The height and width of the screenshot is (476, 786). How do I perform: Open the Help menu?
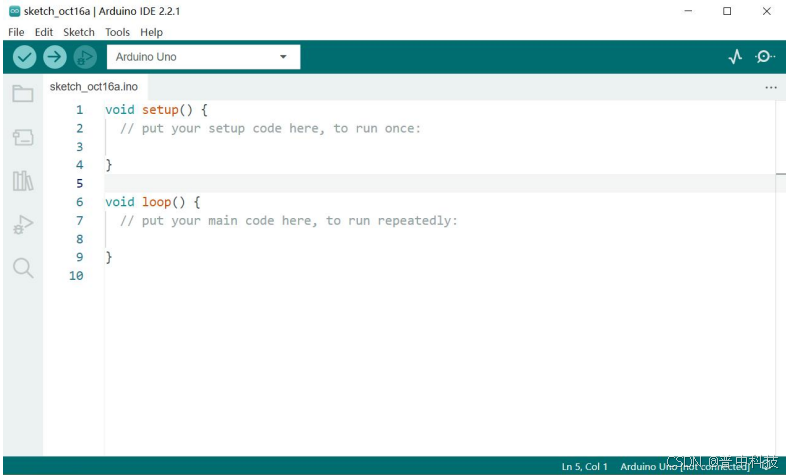(151, 32)
